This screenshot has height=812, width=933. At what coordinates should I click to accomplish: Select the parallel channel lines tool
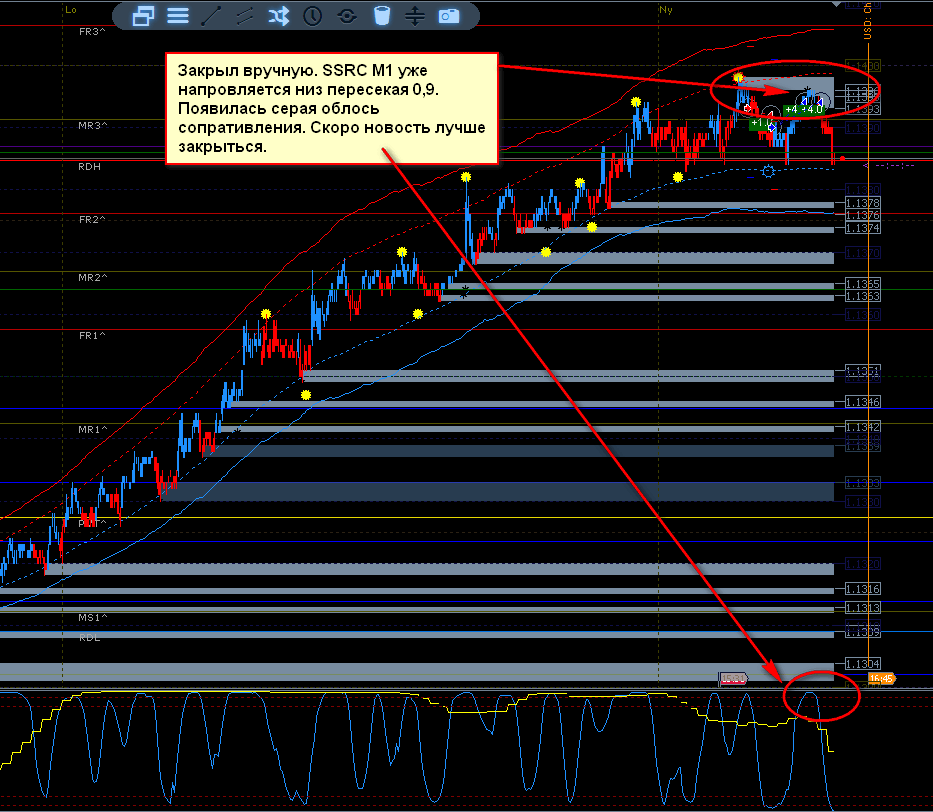(245, 16)
